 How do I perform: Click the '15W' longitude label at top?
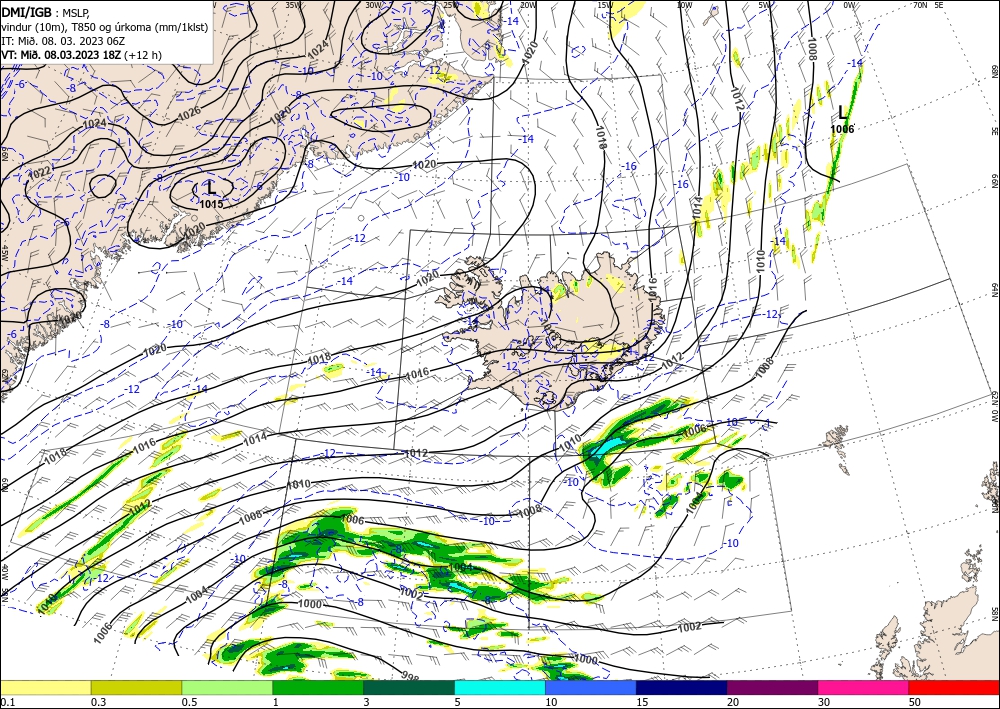click(x=605, y=5)
